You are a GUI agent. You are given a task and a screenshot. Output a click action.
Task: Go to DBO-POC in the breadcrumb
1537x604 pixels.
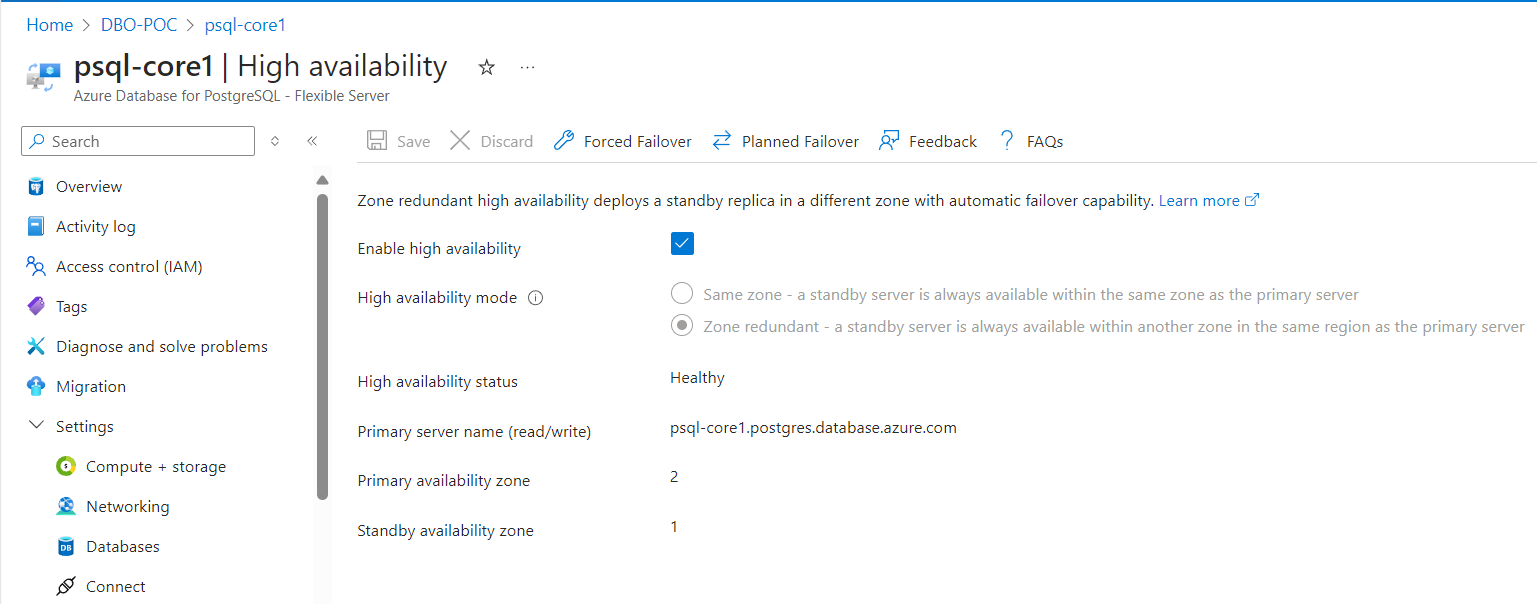tap(139, 25)
